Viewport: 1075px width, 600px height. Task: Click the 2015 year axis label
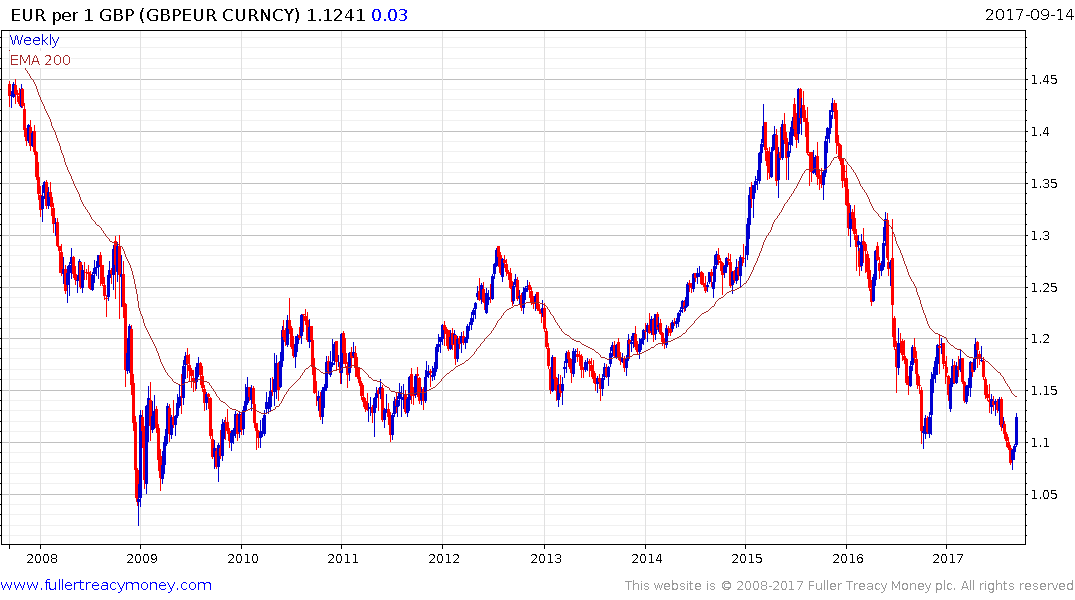pos(747,558)
